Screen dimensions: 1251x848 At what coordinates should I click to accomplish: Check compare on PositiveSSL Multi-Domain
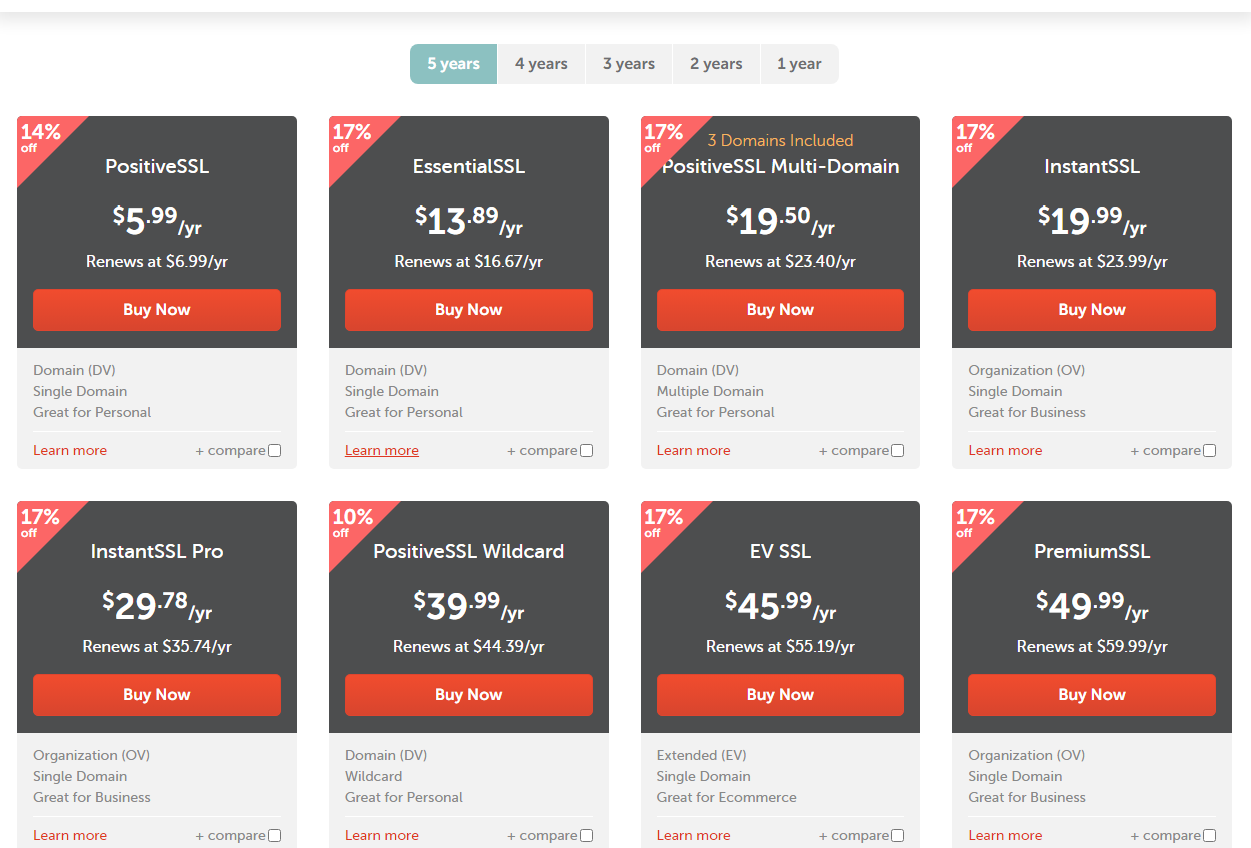[898, 451]
